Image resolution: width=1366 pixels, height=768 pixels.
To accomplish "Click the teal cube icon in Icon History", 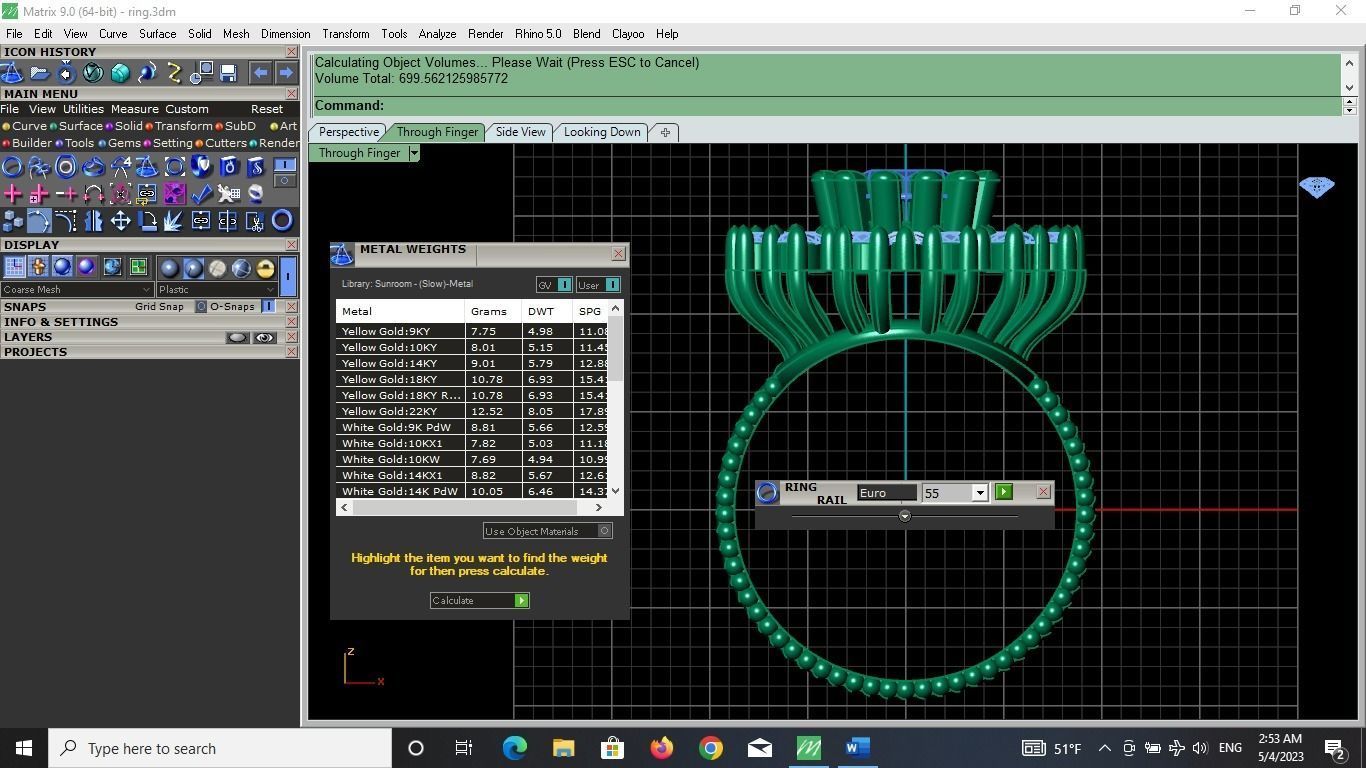I will pos(120,72).
